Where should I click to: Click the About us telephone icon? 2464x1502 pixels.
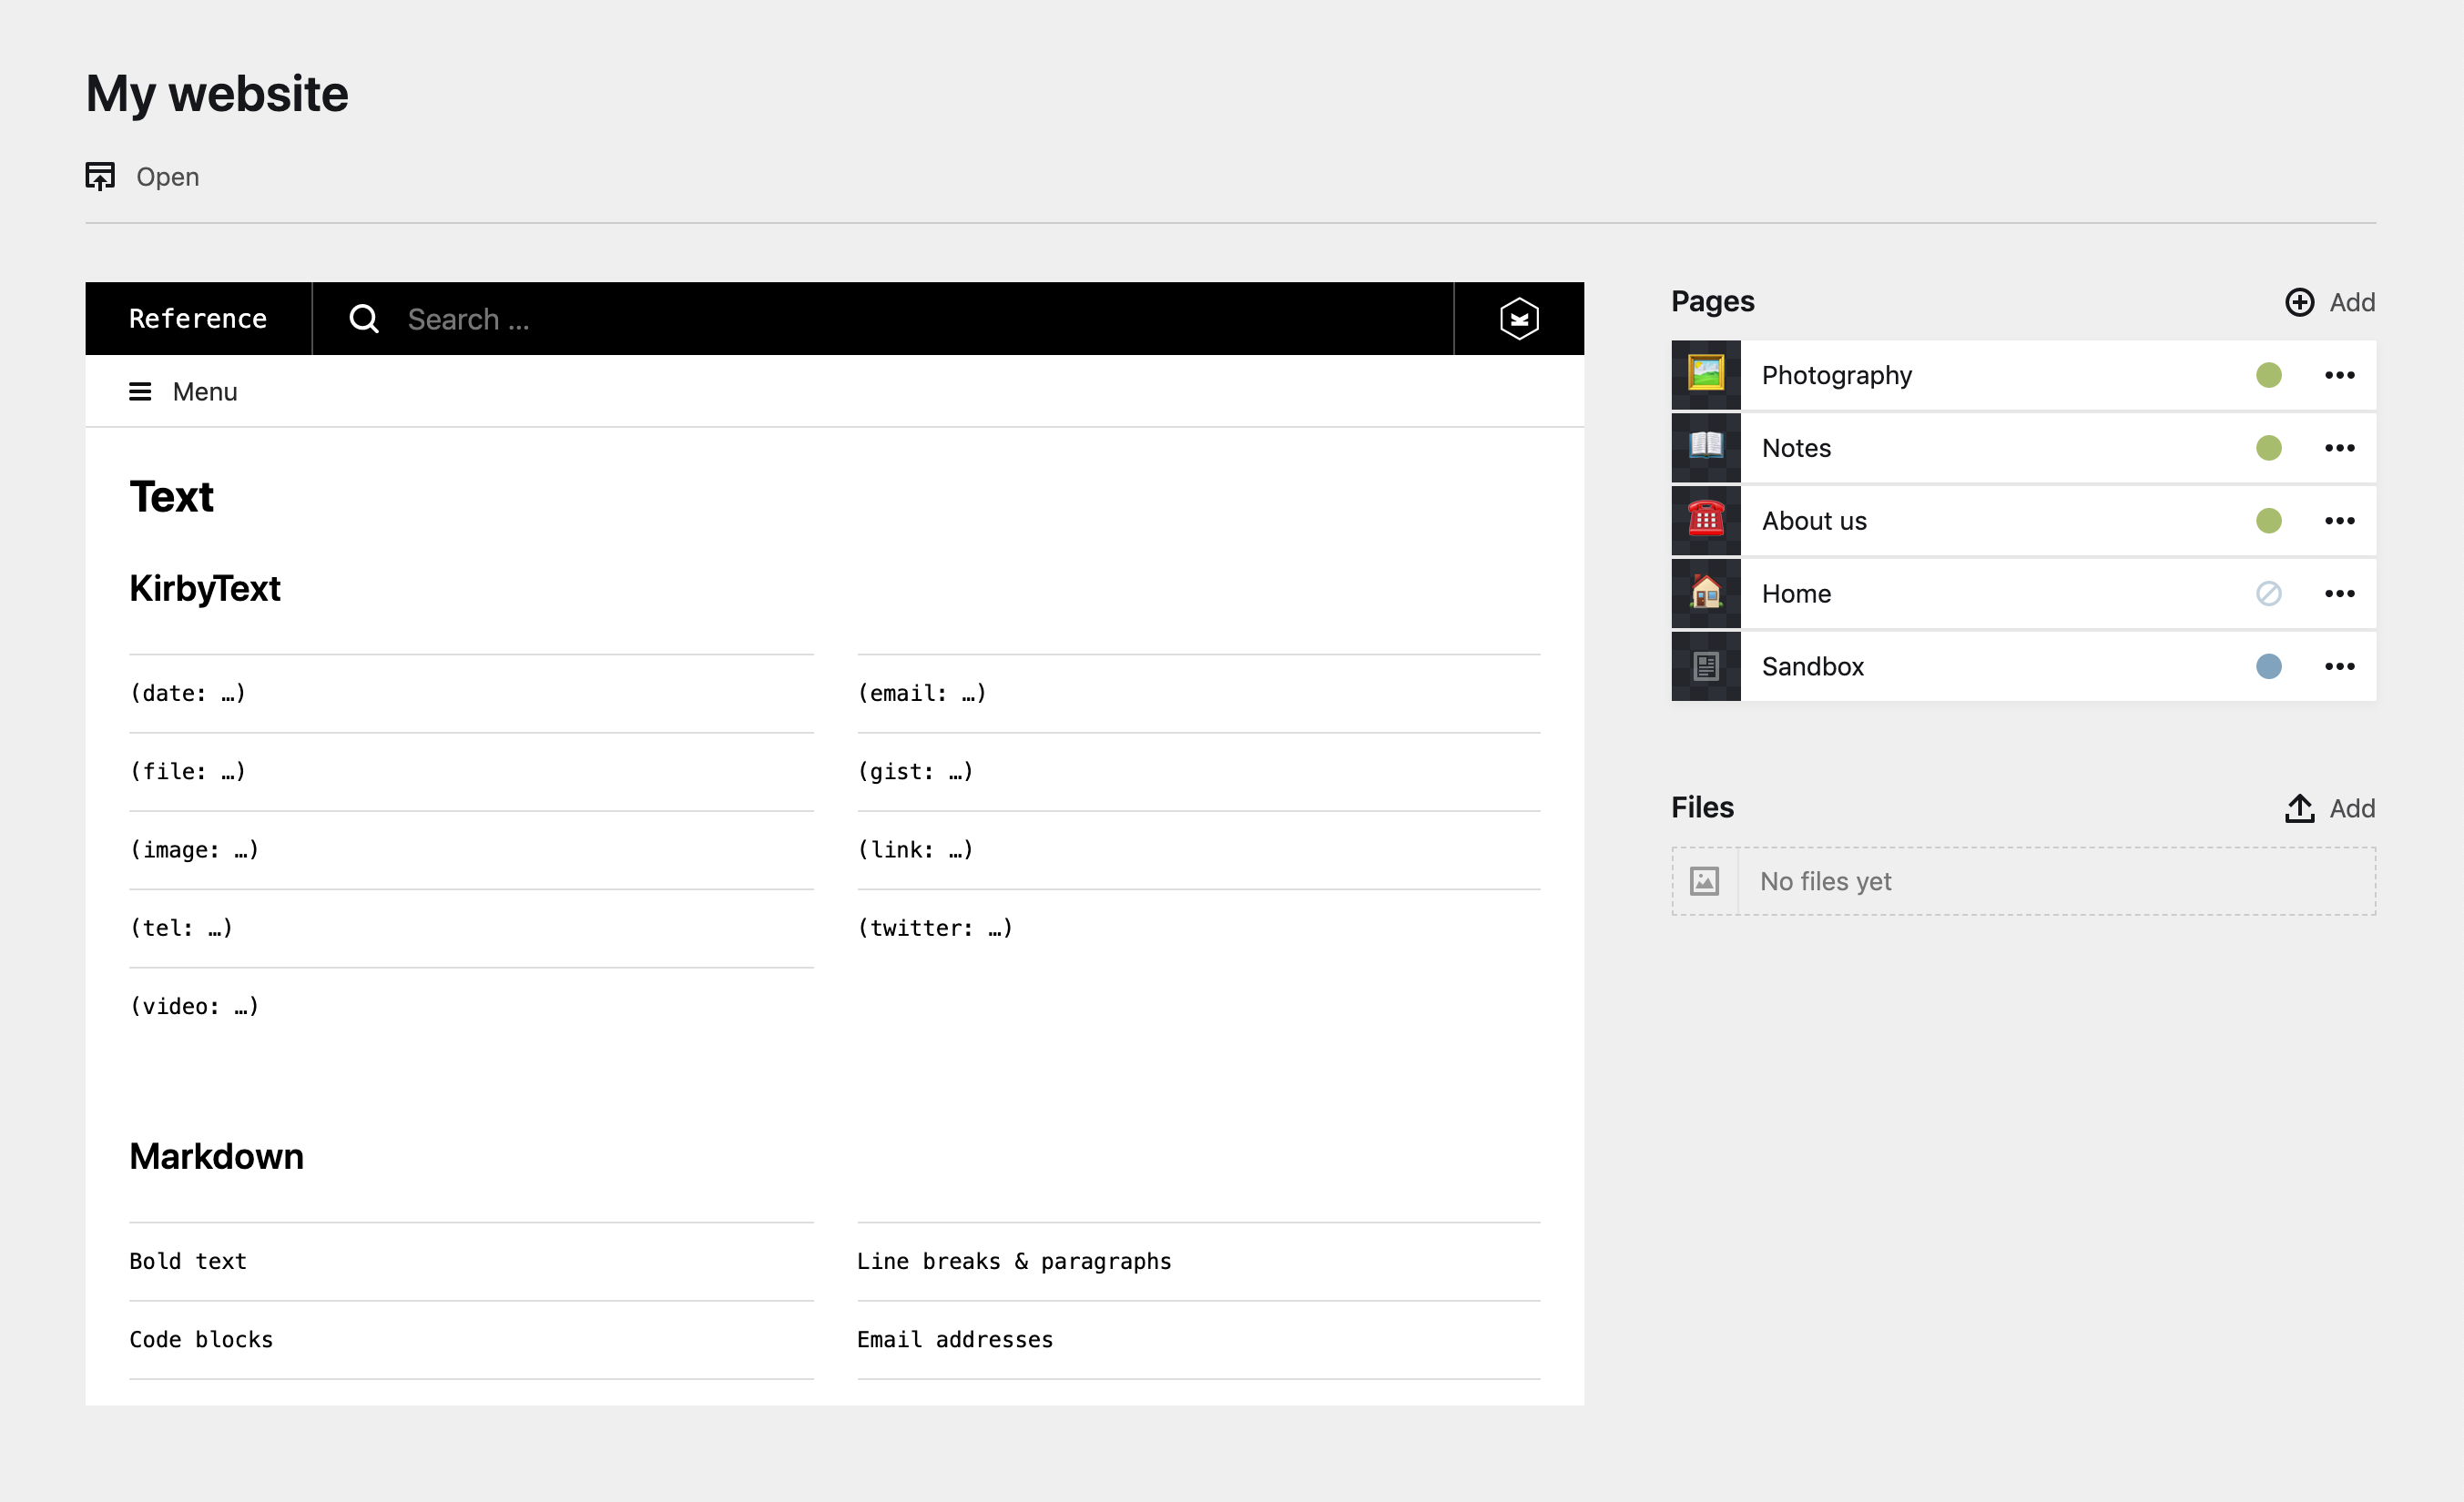coord(1705,520)
